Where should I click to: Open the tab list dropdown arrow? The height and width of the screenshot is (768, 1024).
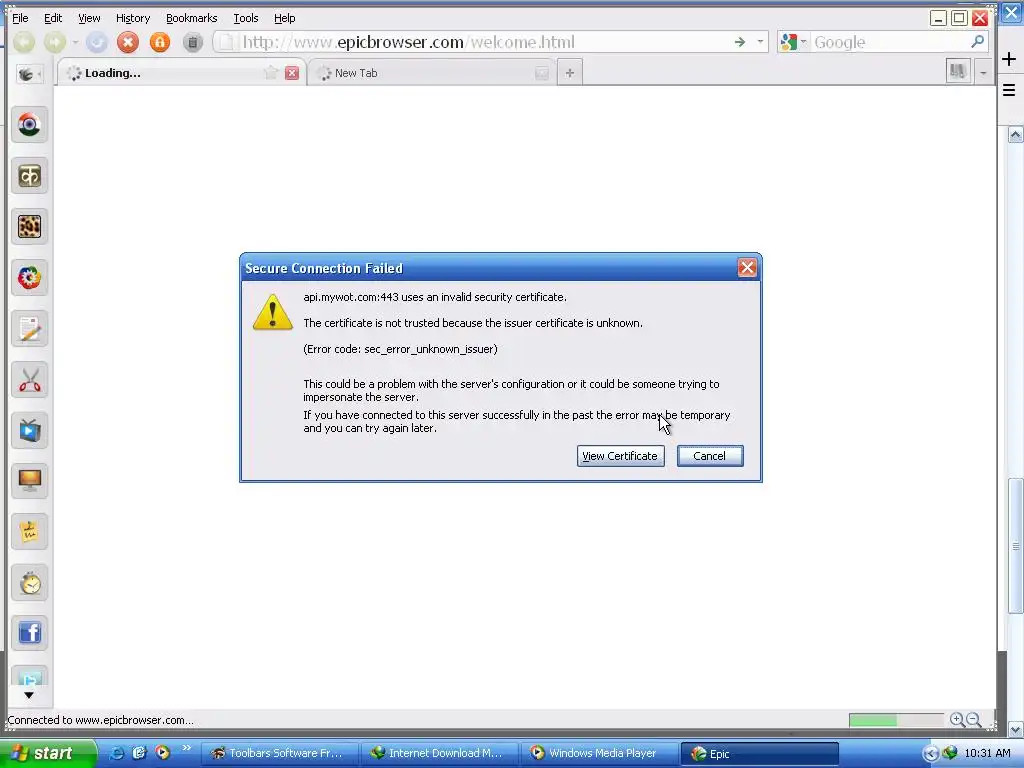[983, 72]
